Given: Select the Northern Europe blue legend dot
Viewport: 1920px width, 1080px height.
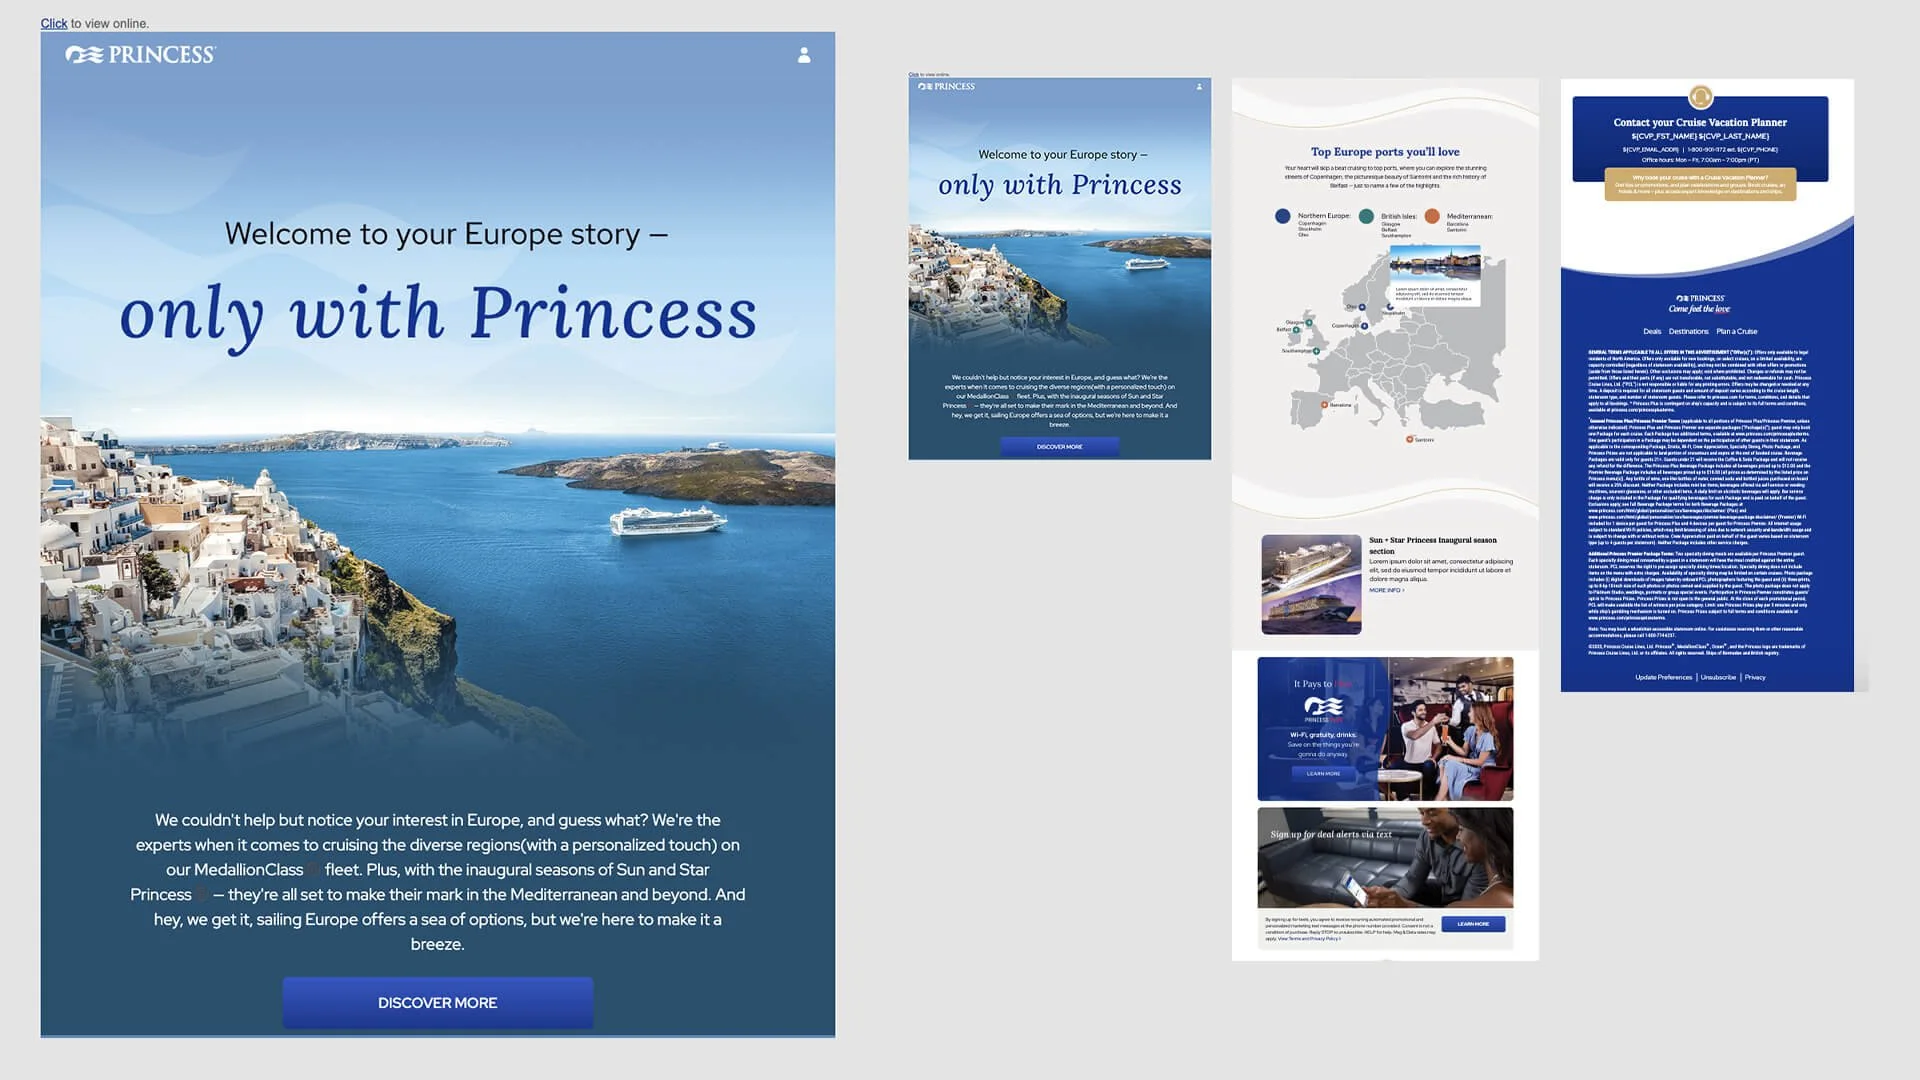Looking at the screenshot, I should coord(1283,216).
